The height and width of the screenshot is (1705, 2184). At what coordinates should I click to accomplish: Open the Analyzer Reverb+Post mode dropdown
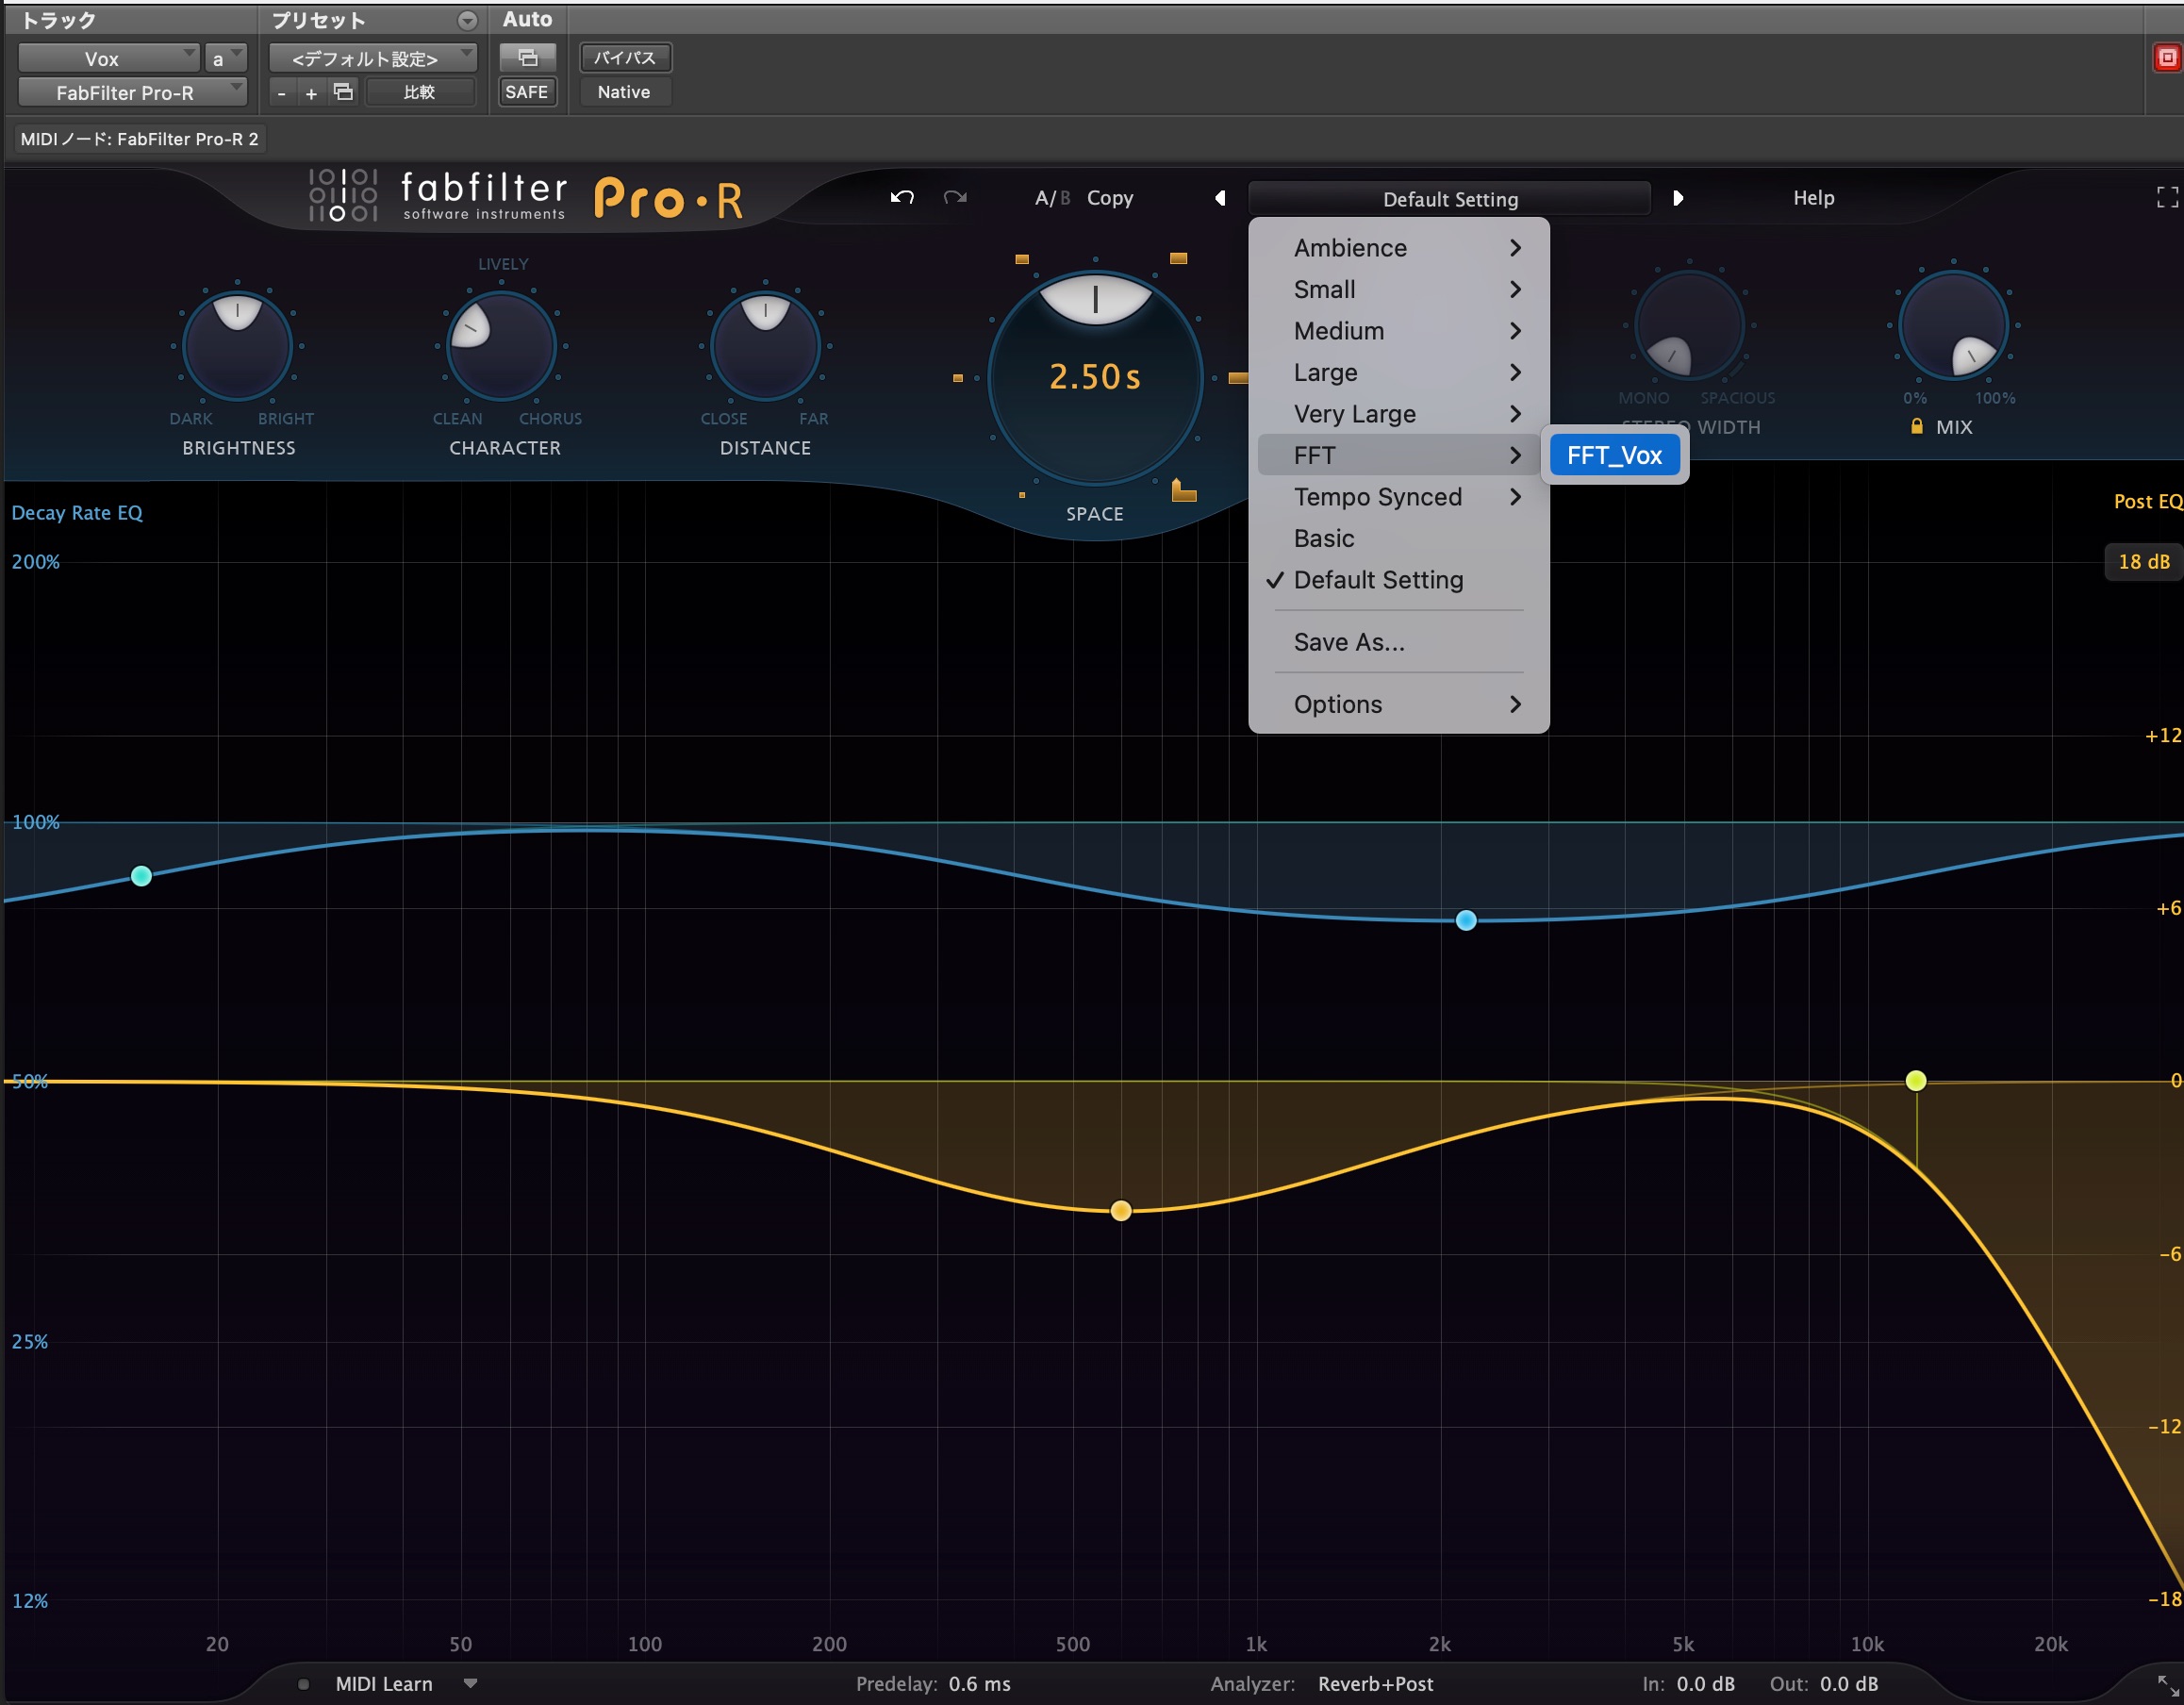(x=1375, y=1684)
